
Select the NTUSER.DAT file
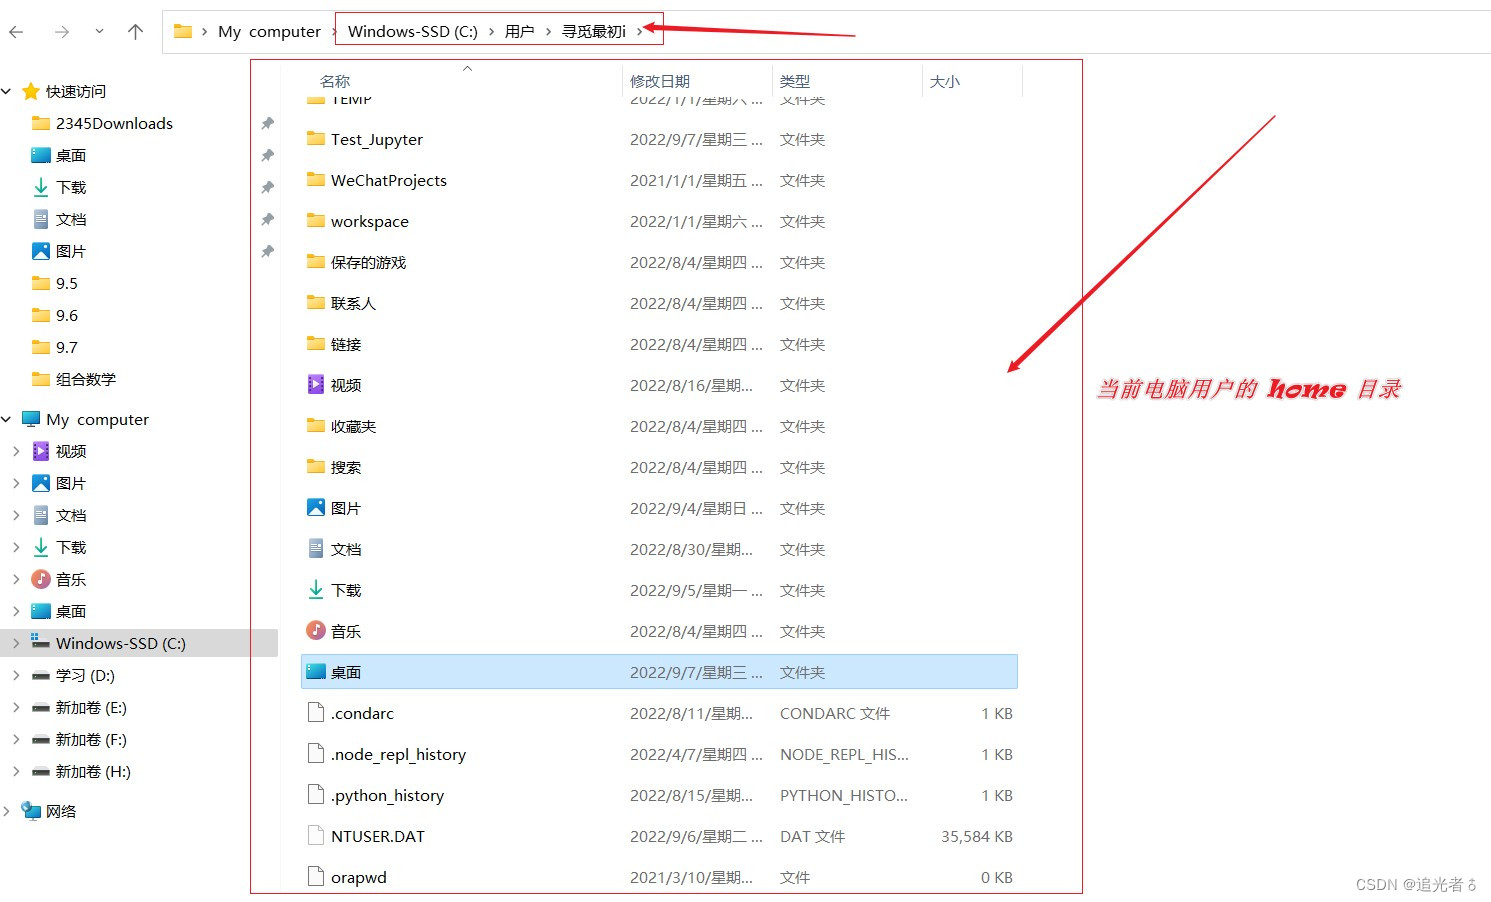pos(378,836)
